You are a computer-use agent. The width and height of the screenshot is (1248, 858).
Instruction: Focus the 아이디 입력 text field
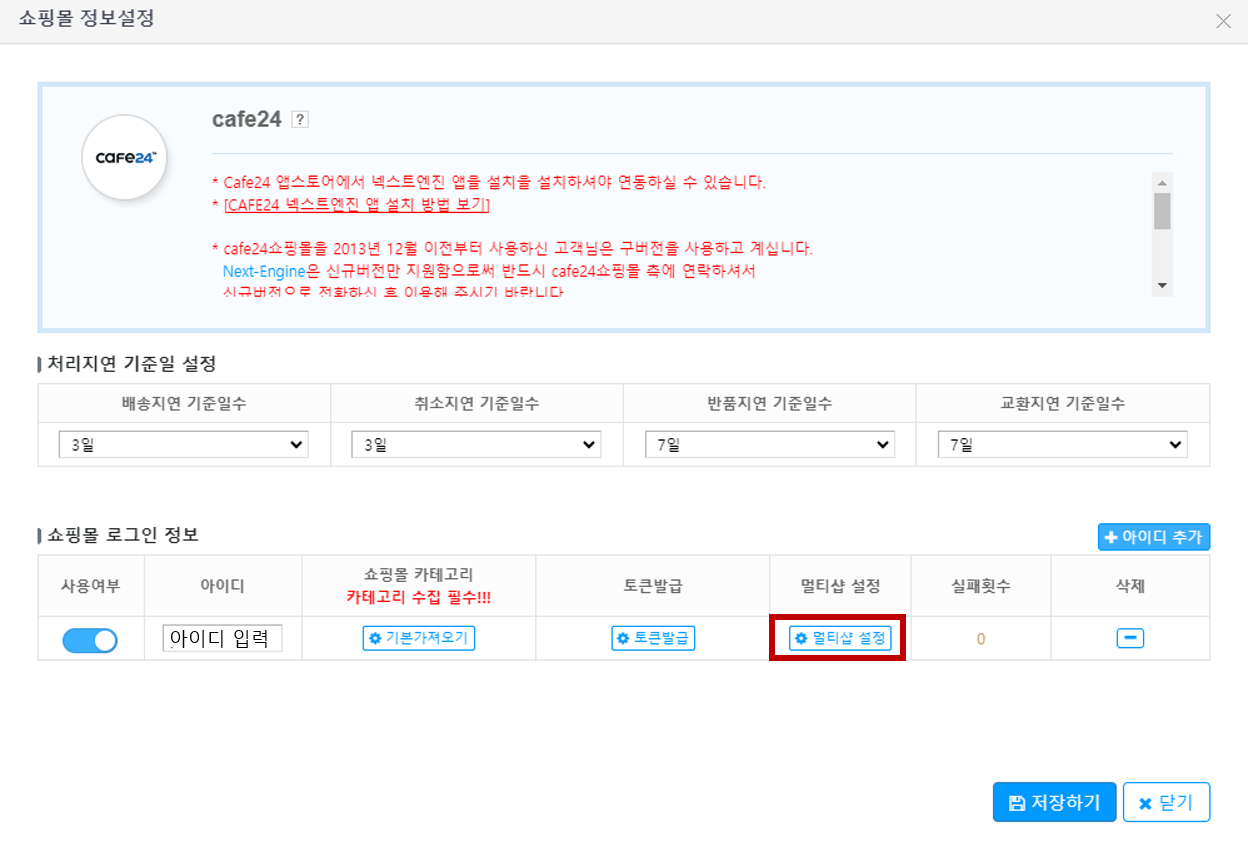(x=223, y=638)
